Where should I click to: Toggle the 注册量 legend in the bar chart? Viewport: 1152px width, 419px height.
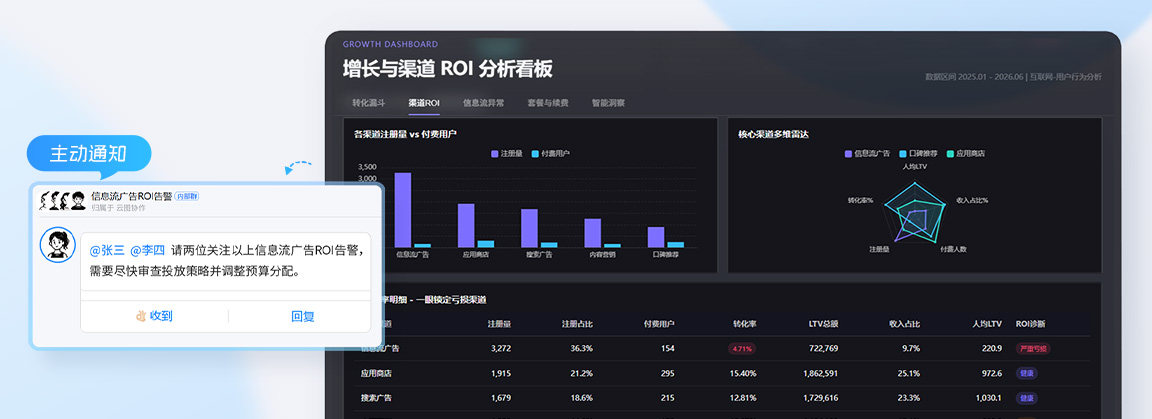click(x=505, y=154)
